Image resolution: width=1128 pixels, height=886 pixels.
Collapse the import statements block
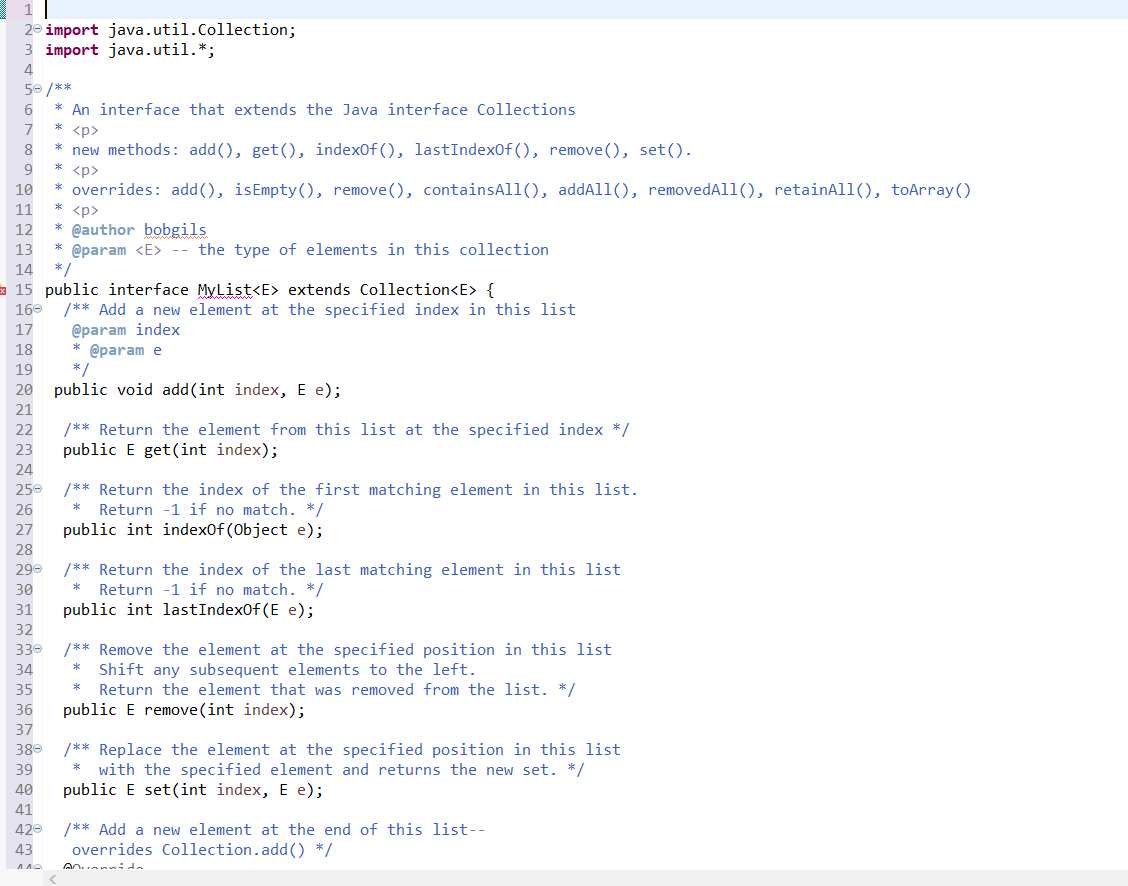click(x=37, y=29)
